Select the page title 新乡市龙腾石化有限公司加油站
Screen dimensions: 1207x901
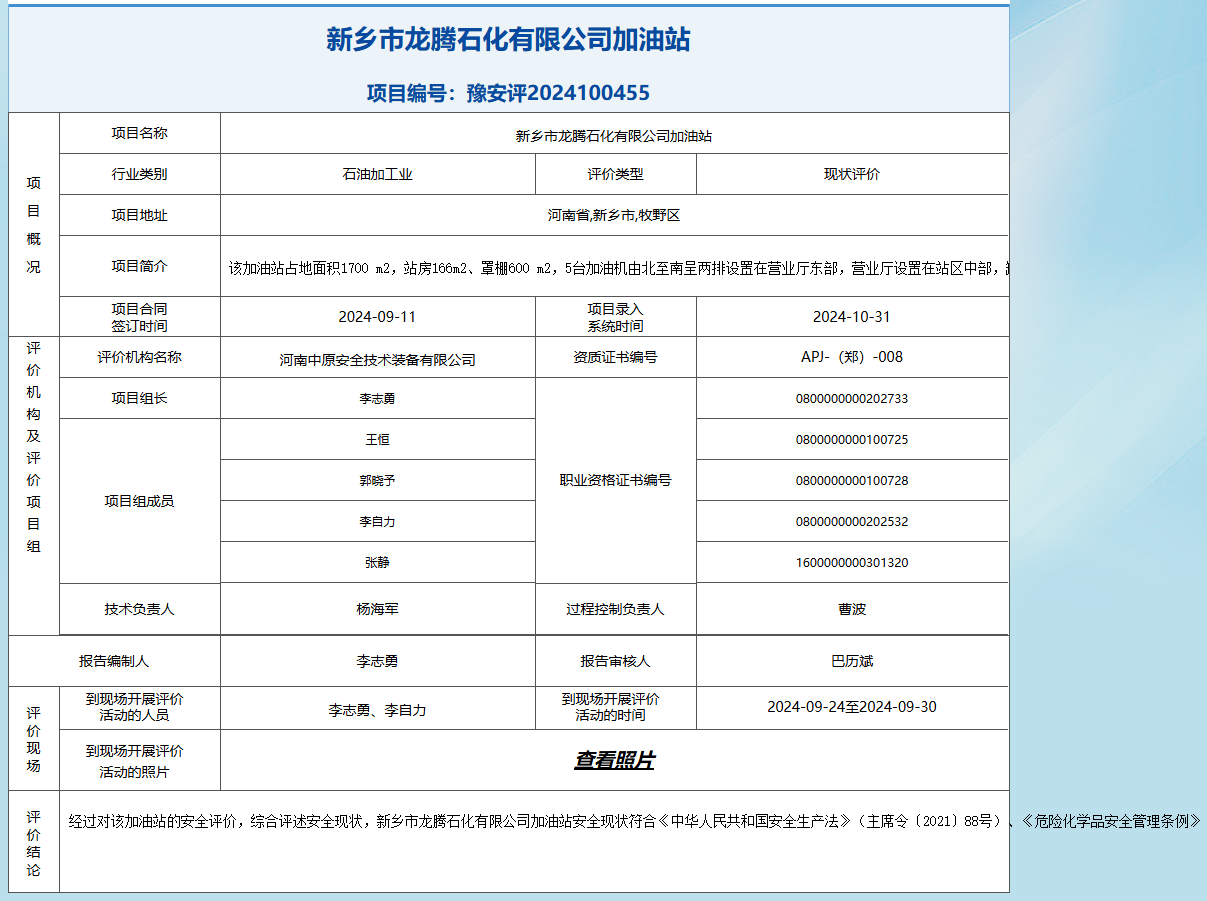(508, 40)
